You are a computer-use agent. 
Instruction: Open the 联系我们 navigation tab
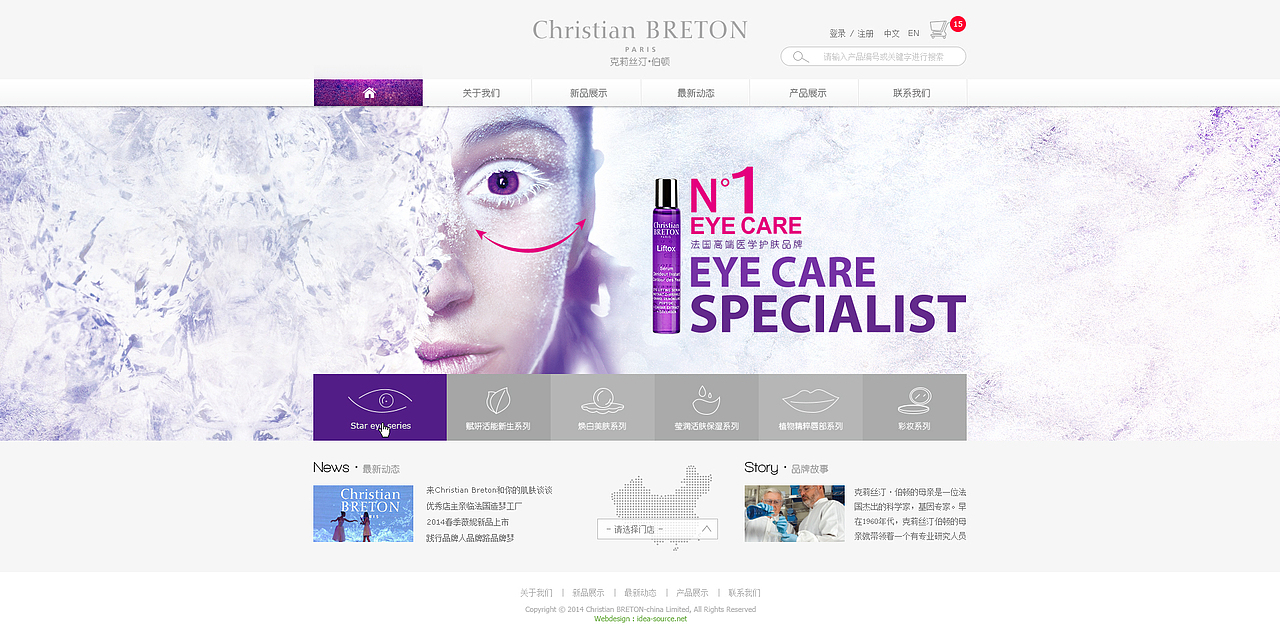click(911, 93)
